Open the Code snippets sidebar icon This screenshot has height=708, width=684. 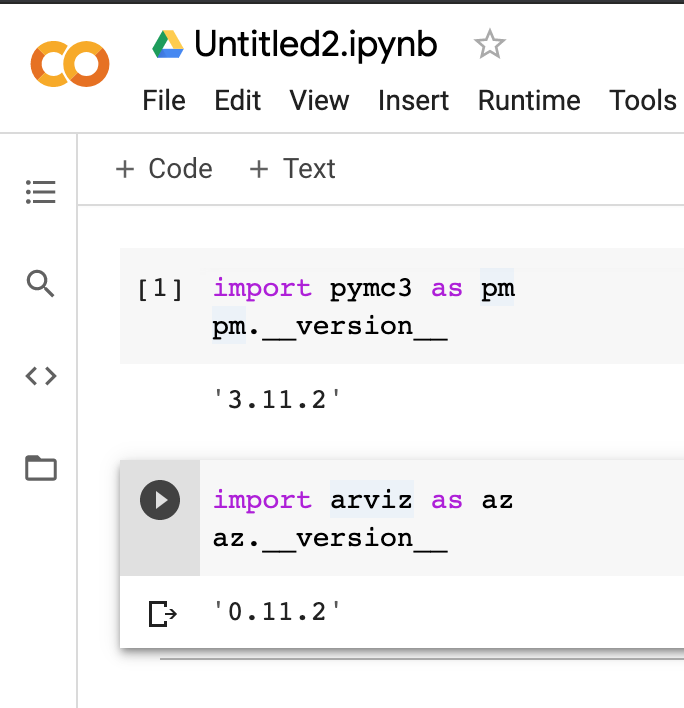(41, 376)
